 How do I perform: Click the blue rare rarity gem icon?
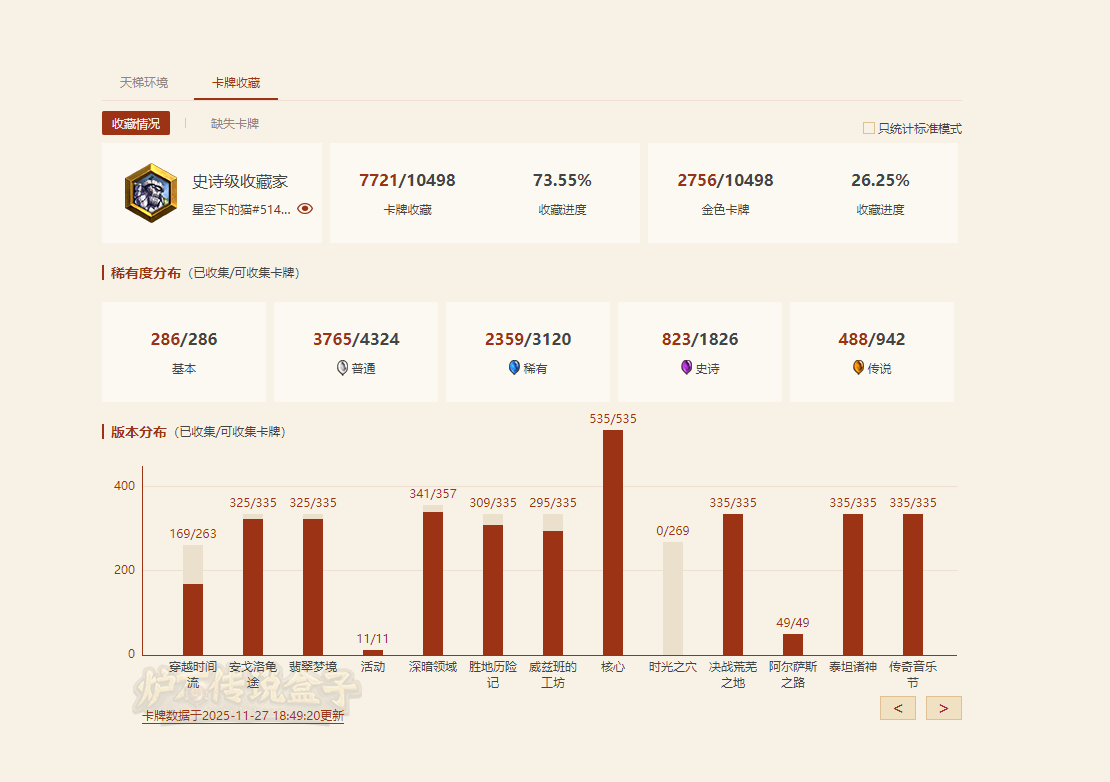click(514, 368)
